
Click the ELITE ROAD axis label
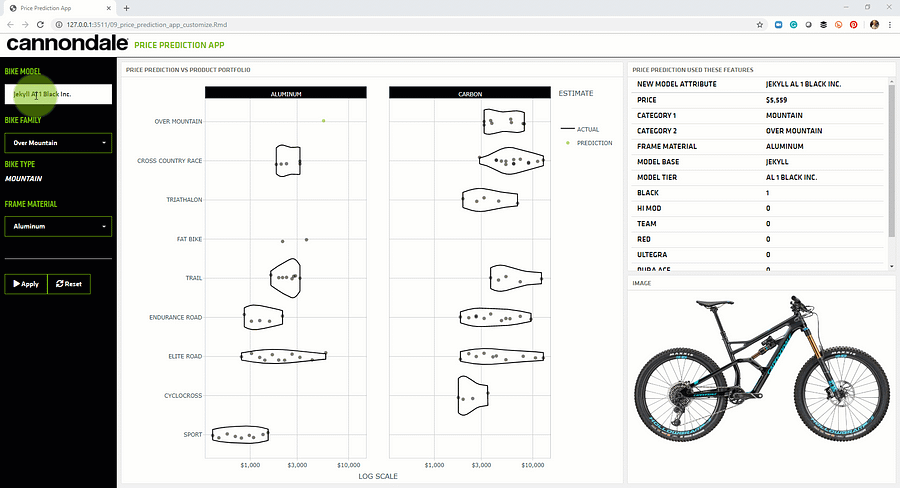tap(185, 357)
